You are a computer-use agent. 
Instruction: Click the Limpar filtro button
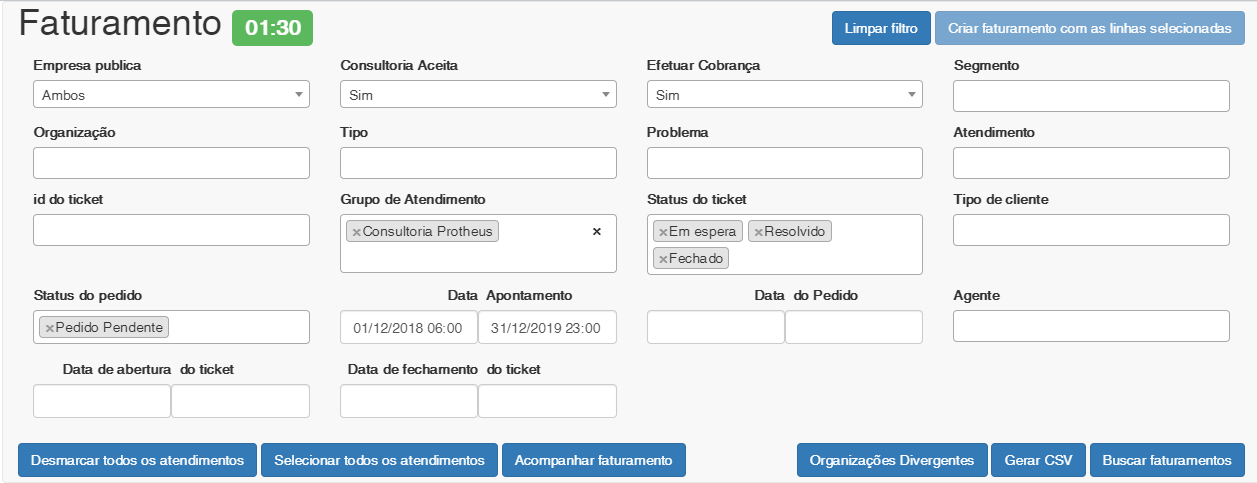pyautogui.click(x=881, y=29)
